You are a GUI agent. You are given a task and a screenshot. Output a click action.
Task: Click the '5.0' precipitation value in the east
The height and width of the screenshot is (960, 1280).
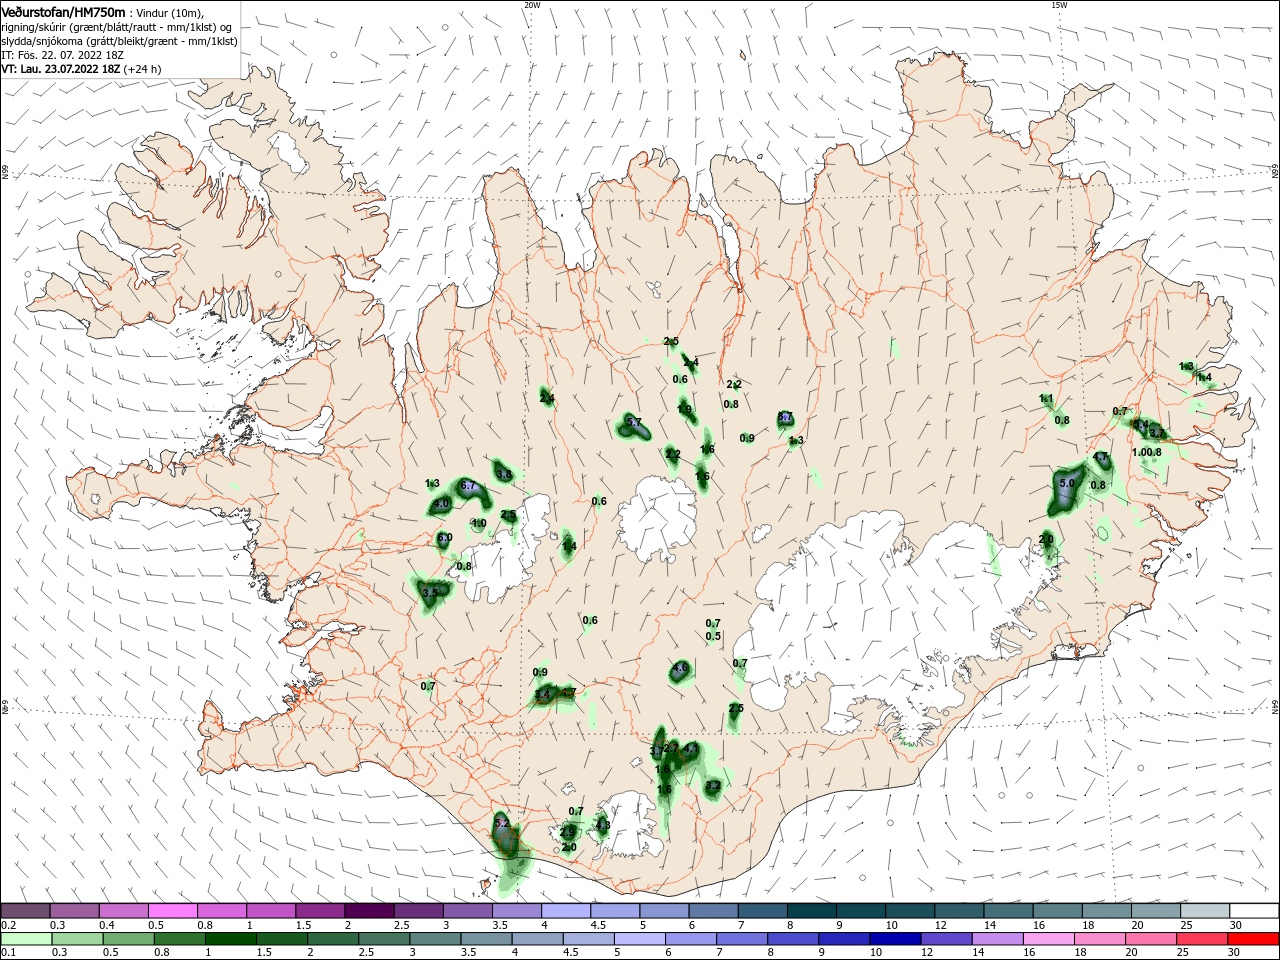click(1066, 483)
